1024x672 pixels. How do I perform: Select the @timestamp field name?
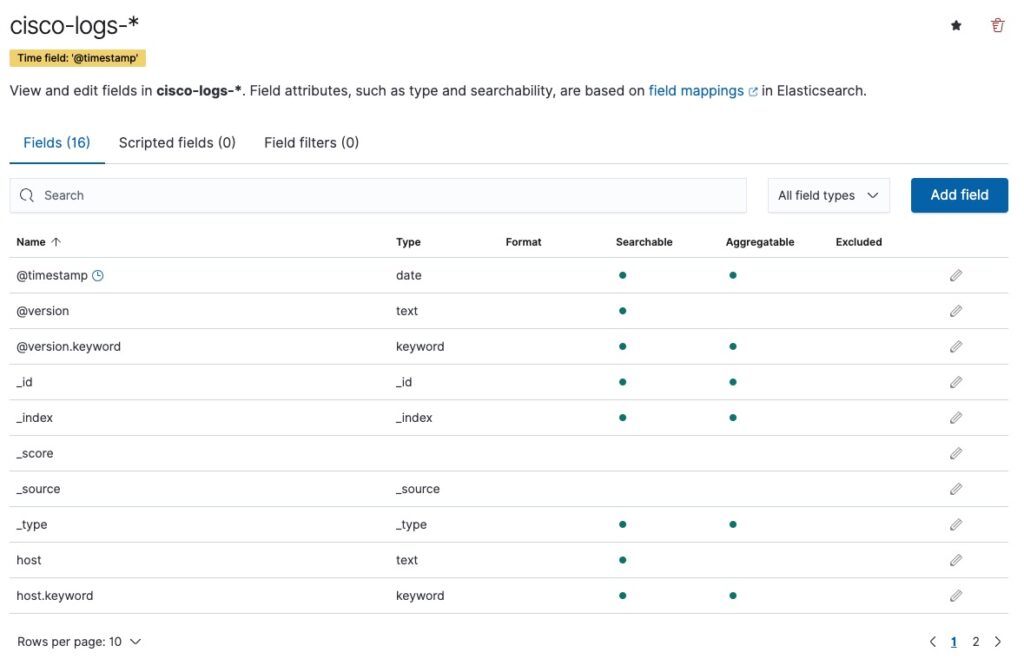click(x=52, y=276)
